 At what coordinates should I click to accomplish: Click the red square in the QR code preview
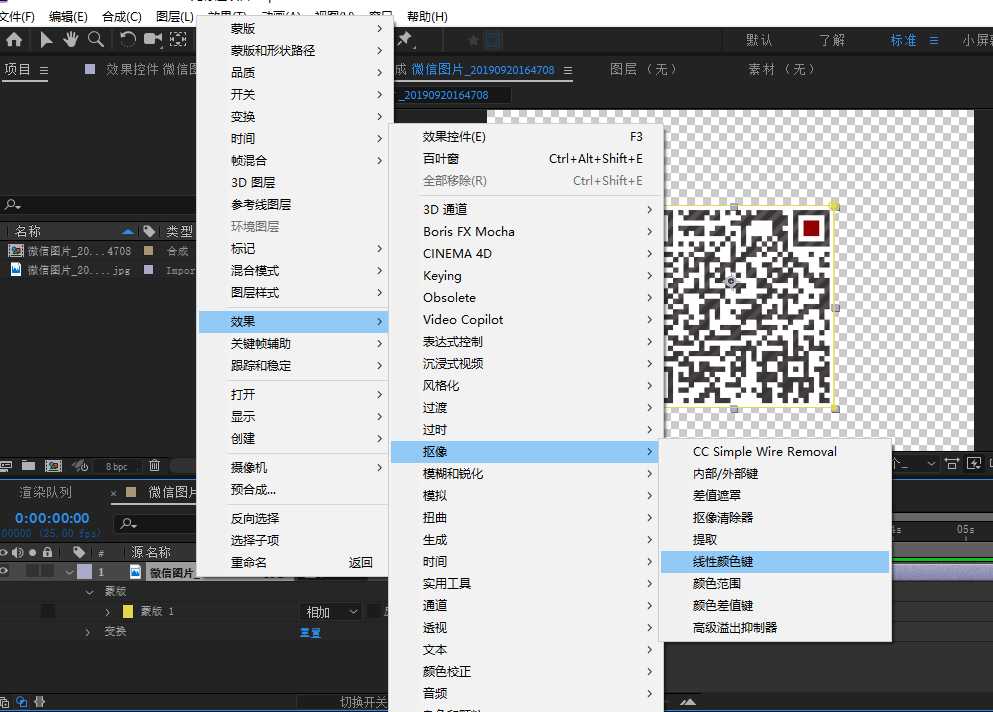[811, 227]
